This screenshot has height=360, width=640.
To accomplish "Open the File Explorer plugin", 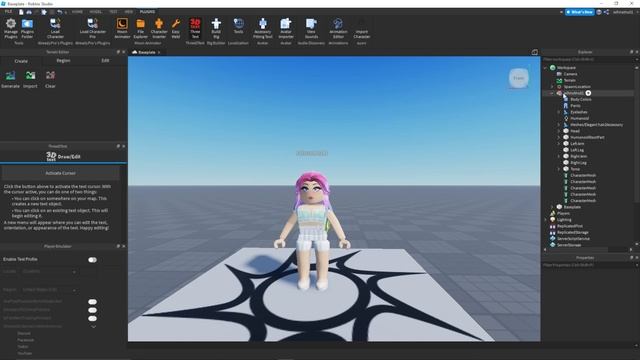I will coord(140,28).
